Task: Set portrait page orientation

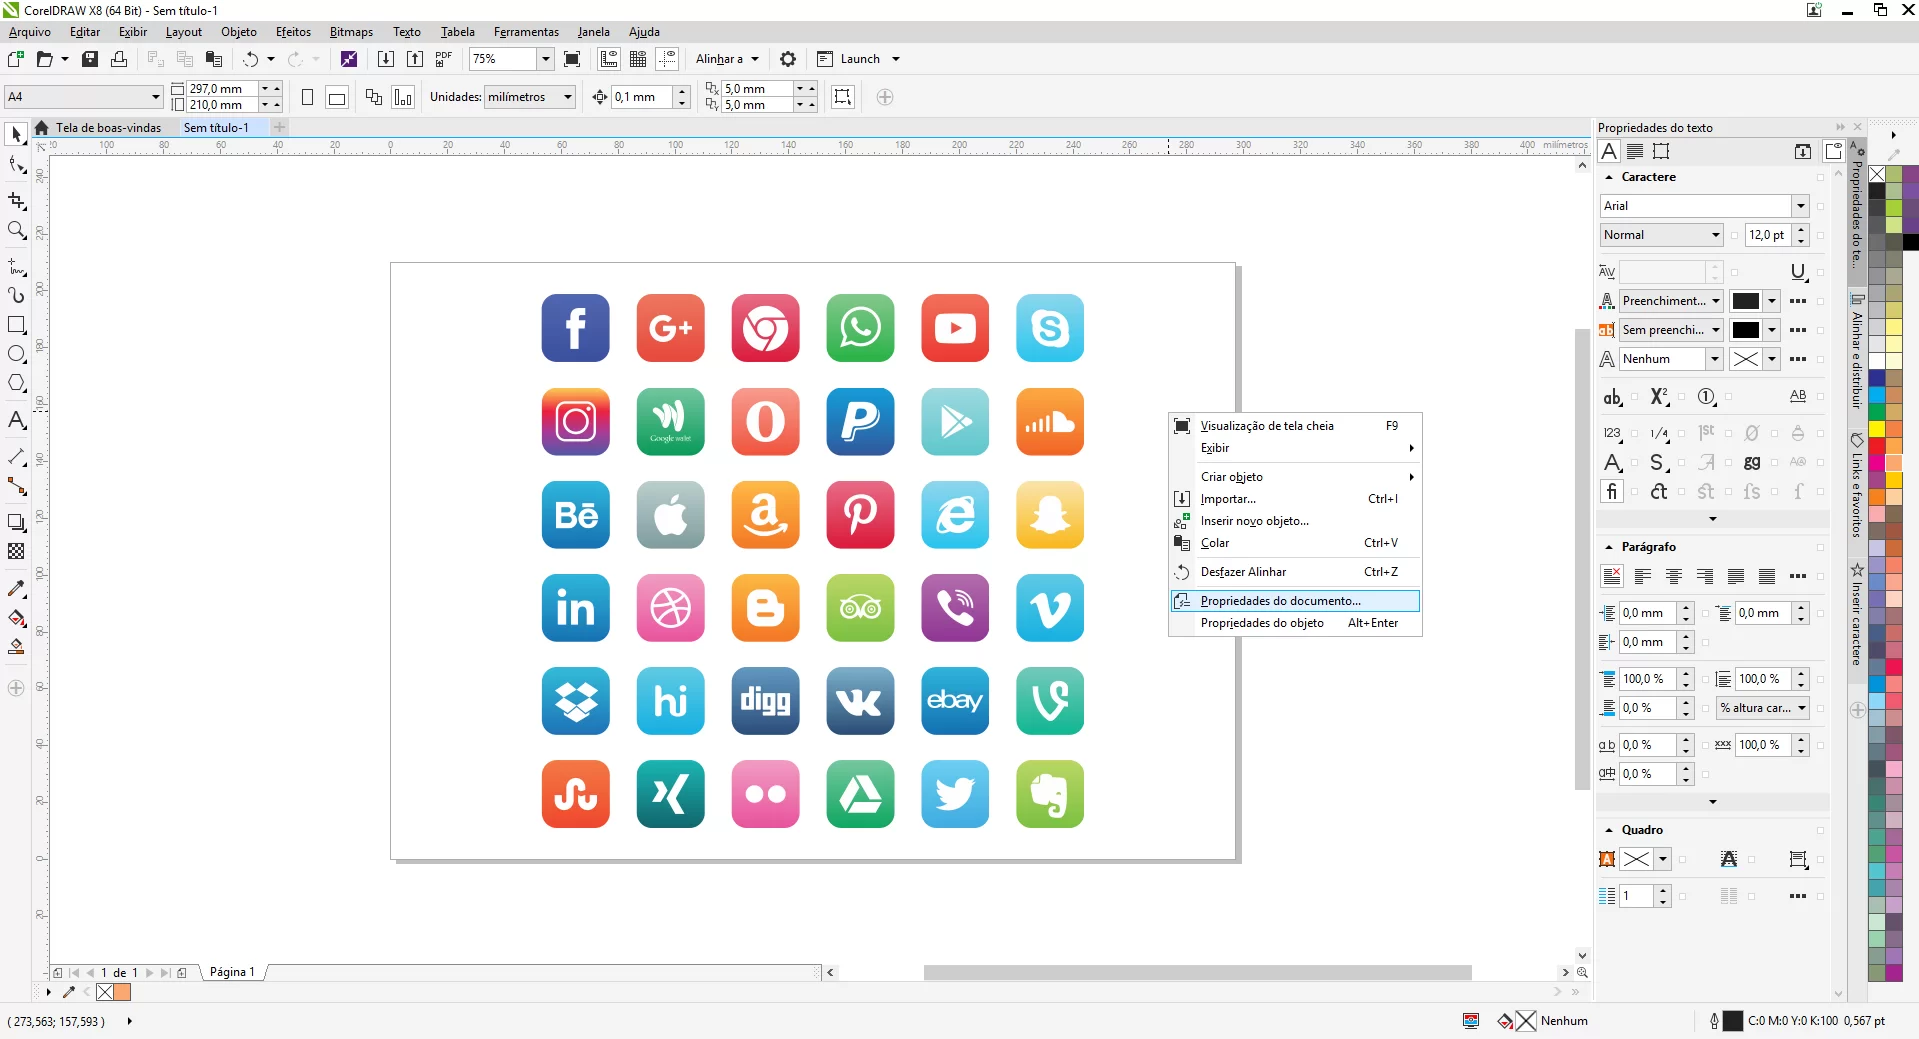Action: tap(308, 97)
